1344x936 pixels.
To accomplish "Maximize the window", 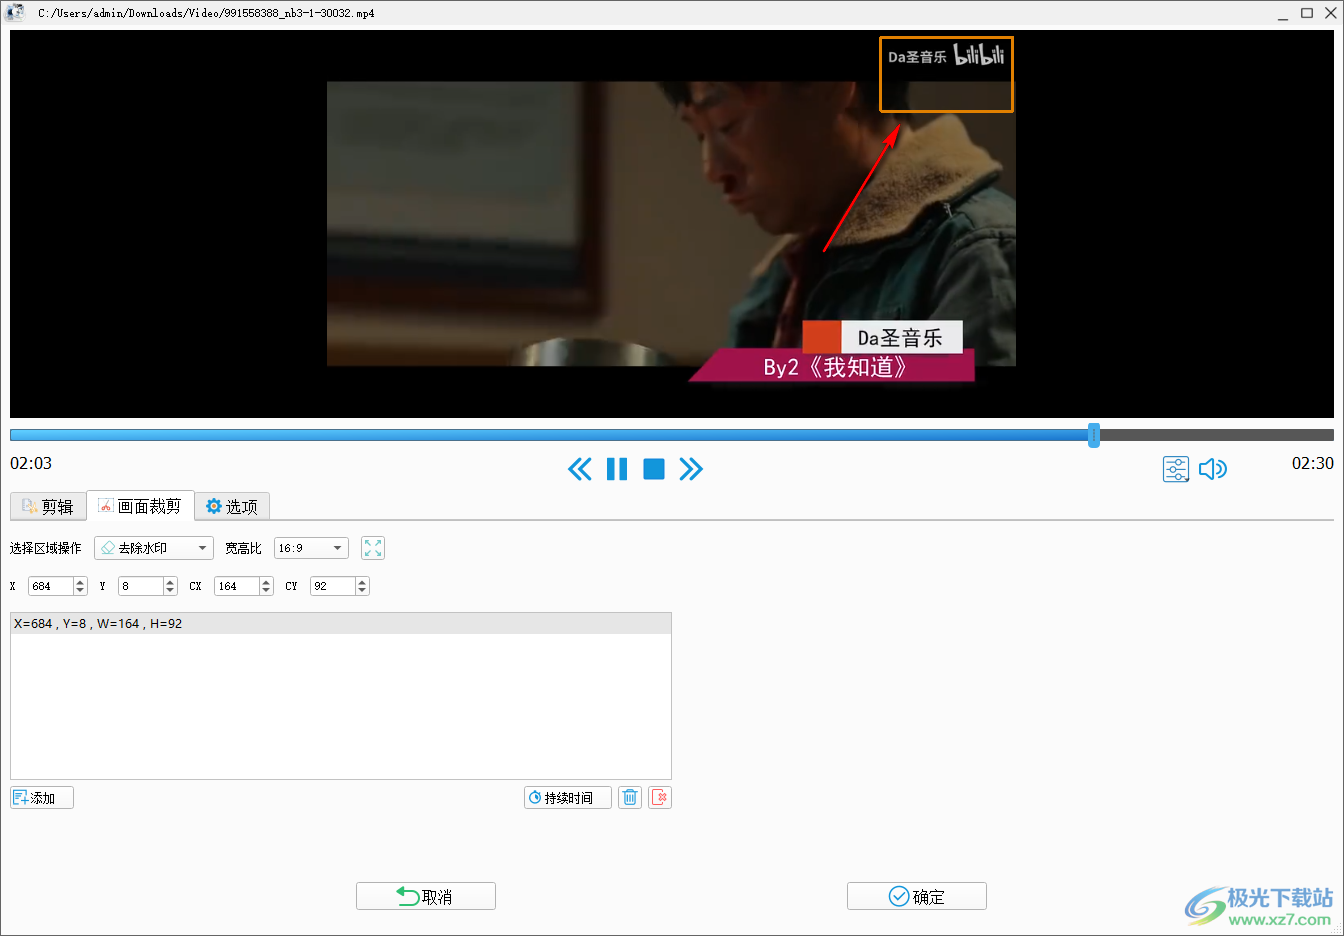I will [x=1307, y=13].
